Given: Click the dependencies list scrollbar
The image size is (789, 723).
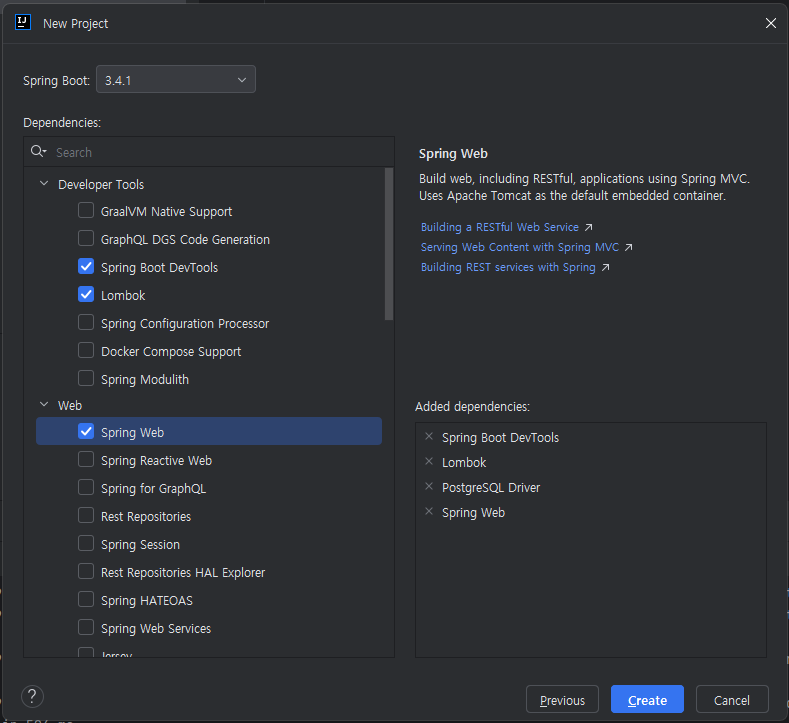Looking at the screenshot, I should coord(388,244).
